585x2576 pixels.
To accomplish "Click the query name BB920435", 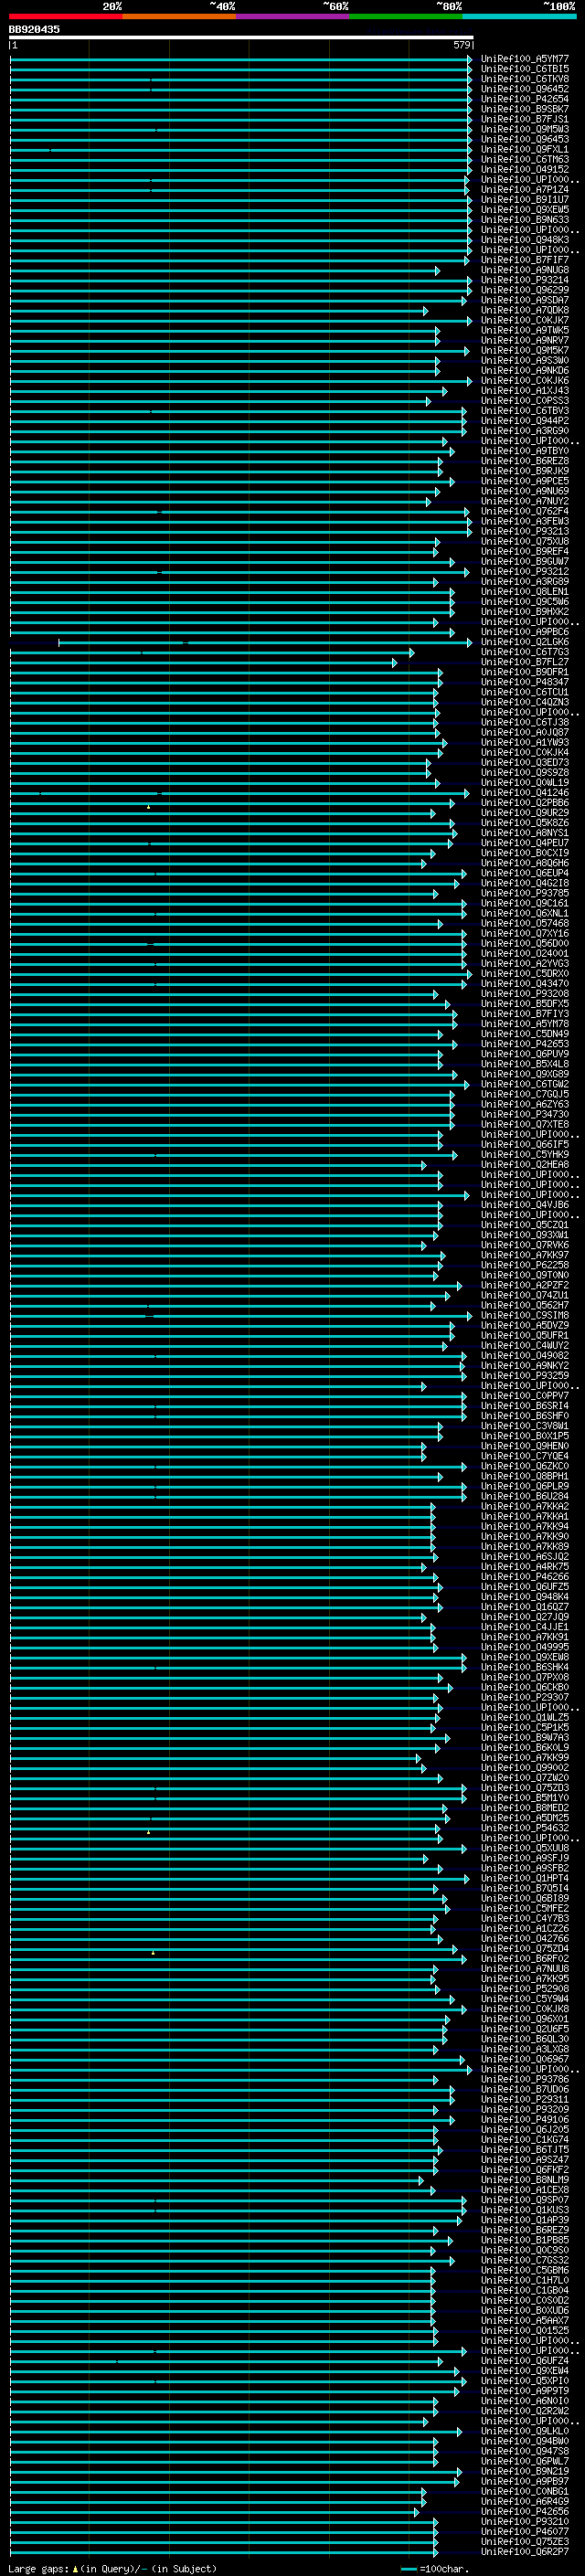I will pyautogui.click(x=34, y=30).
